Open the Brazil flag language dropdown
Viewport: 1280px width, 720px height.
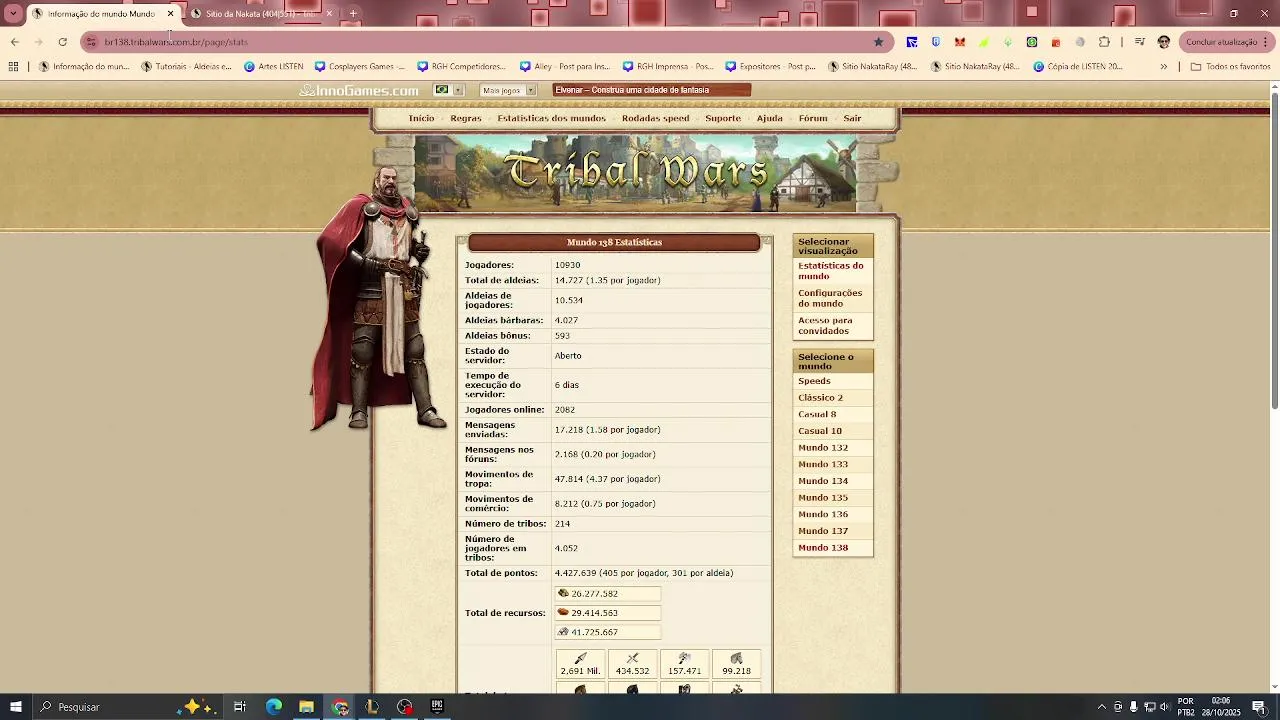click(x=449, y=90)
